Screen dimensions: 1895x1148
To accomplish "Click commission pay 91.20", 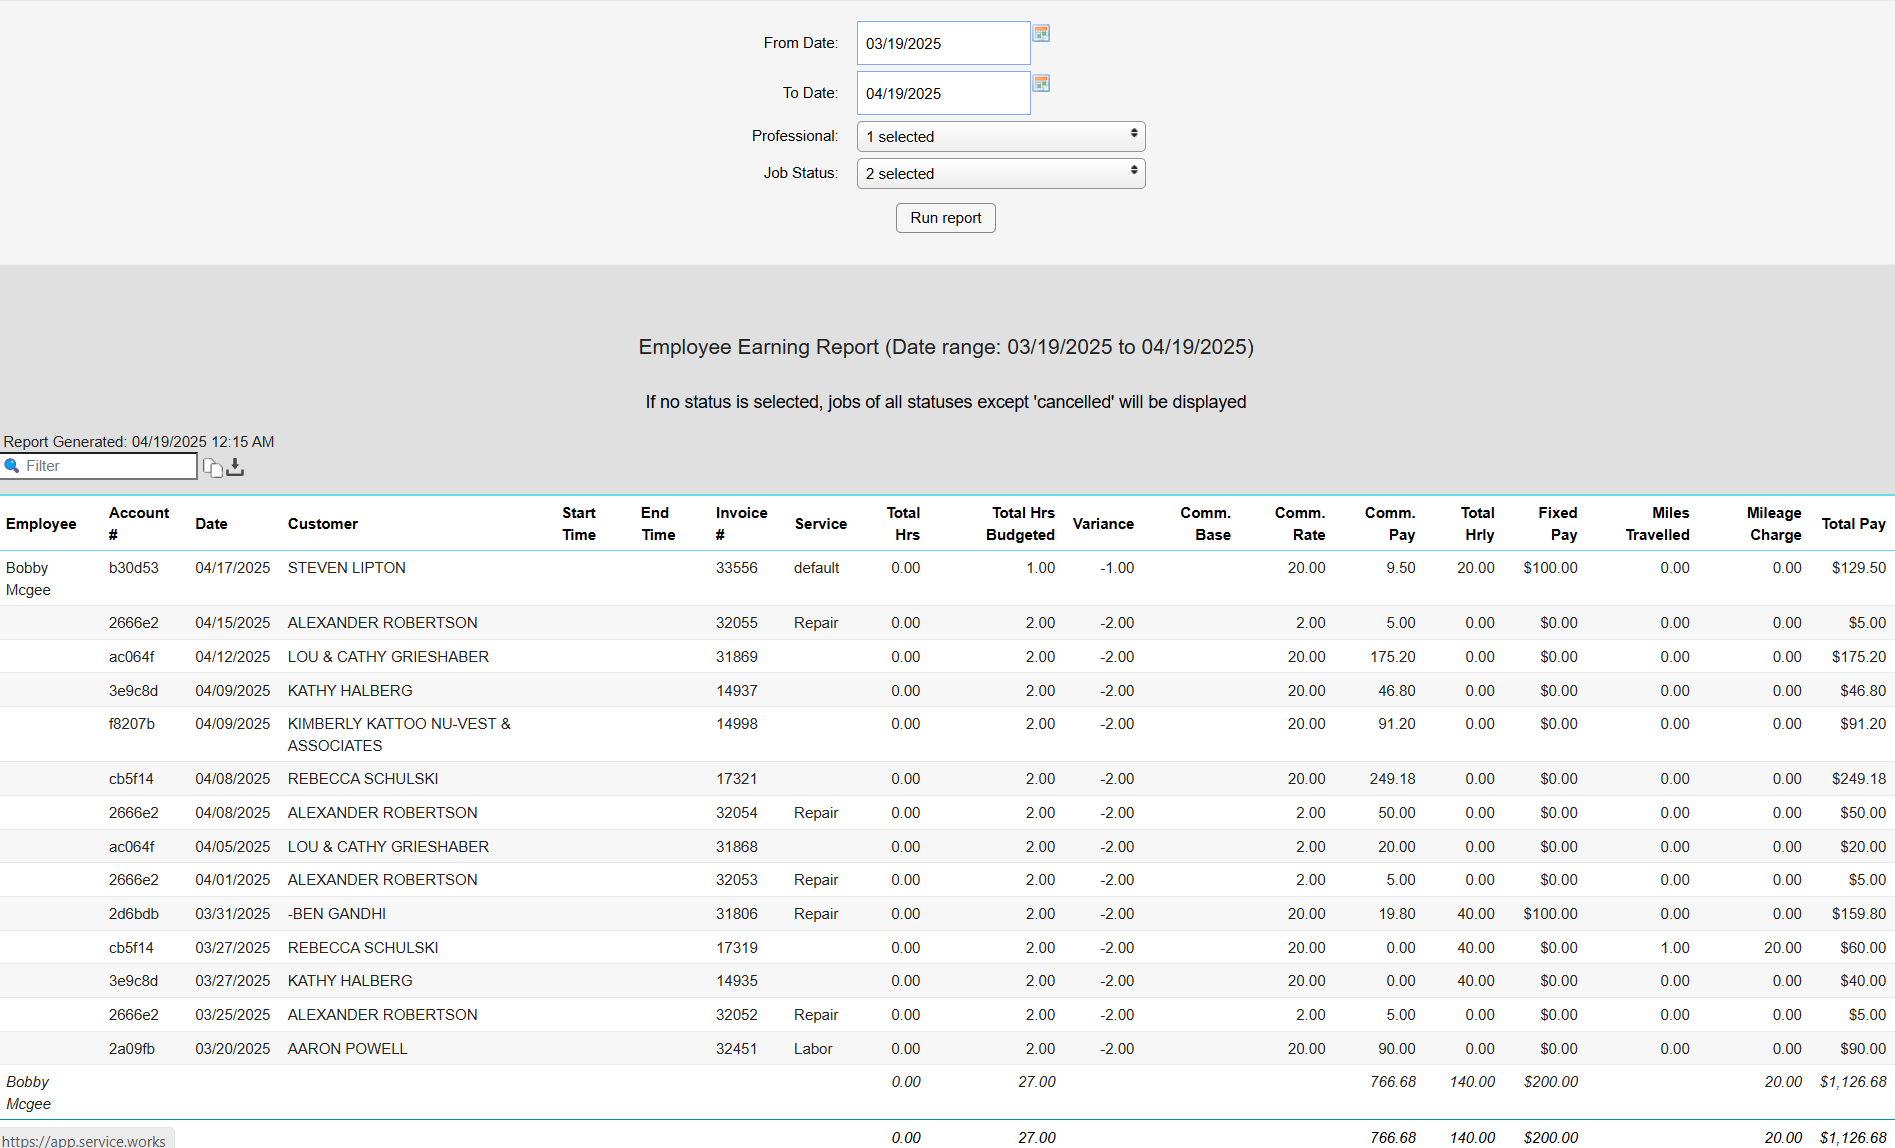I will (x=1397, y=724).
